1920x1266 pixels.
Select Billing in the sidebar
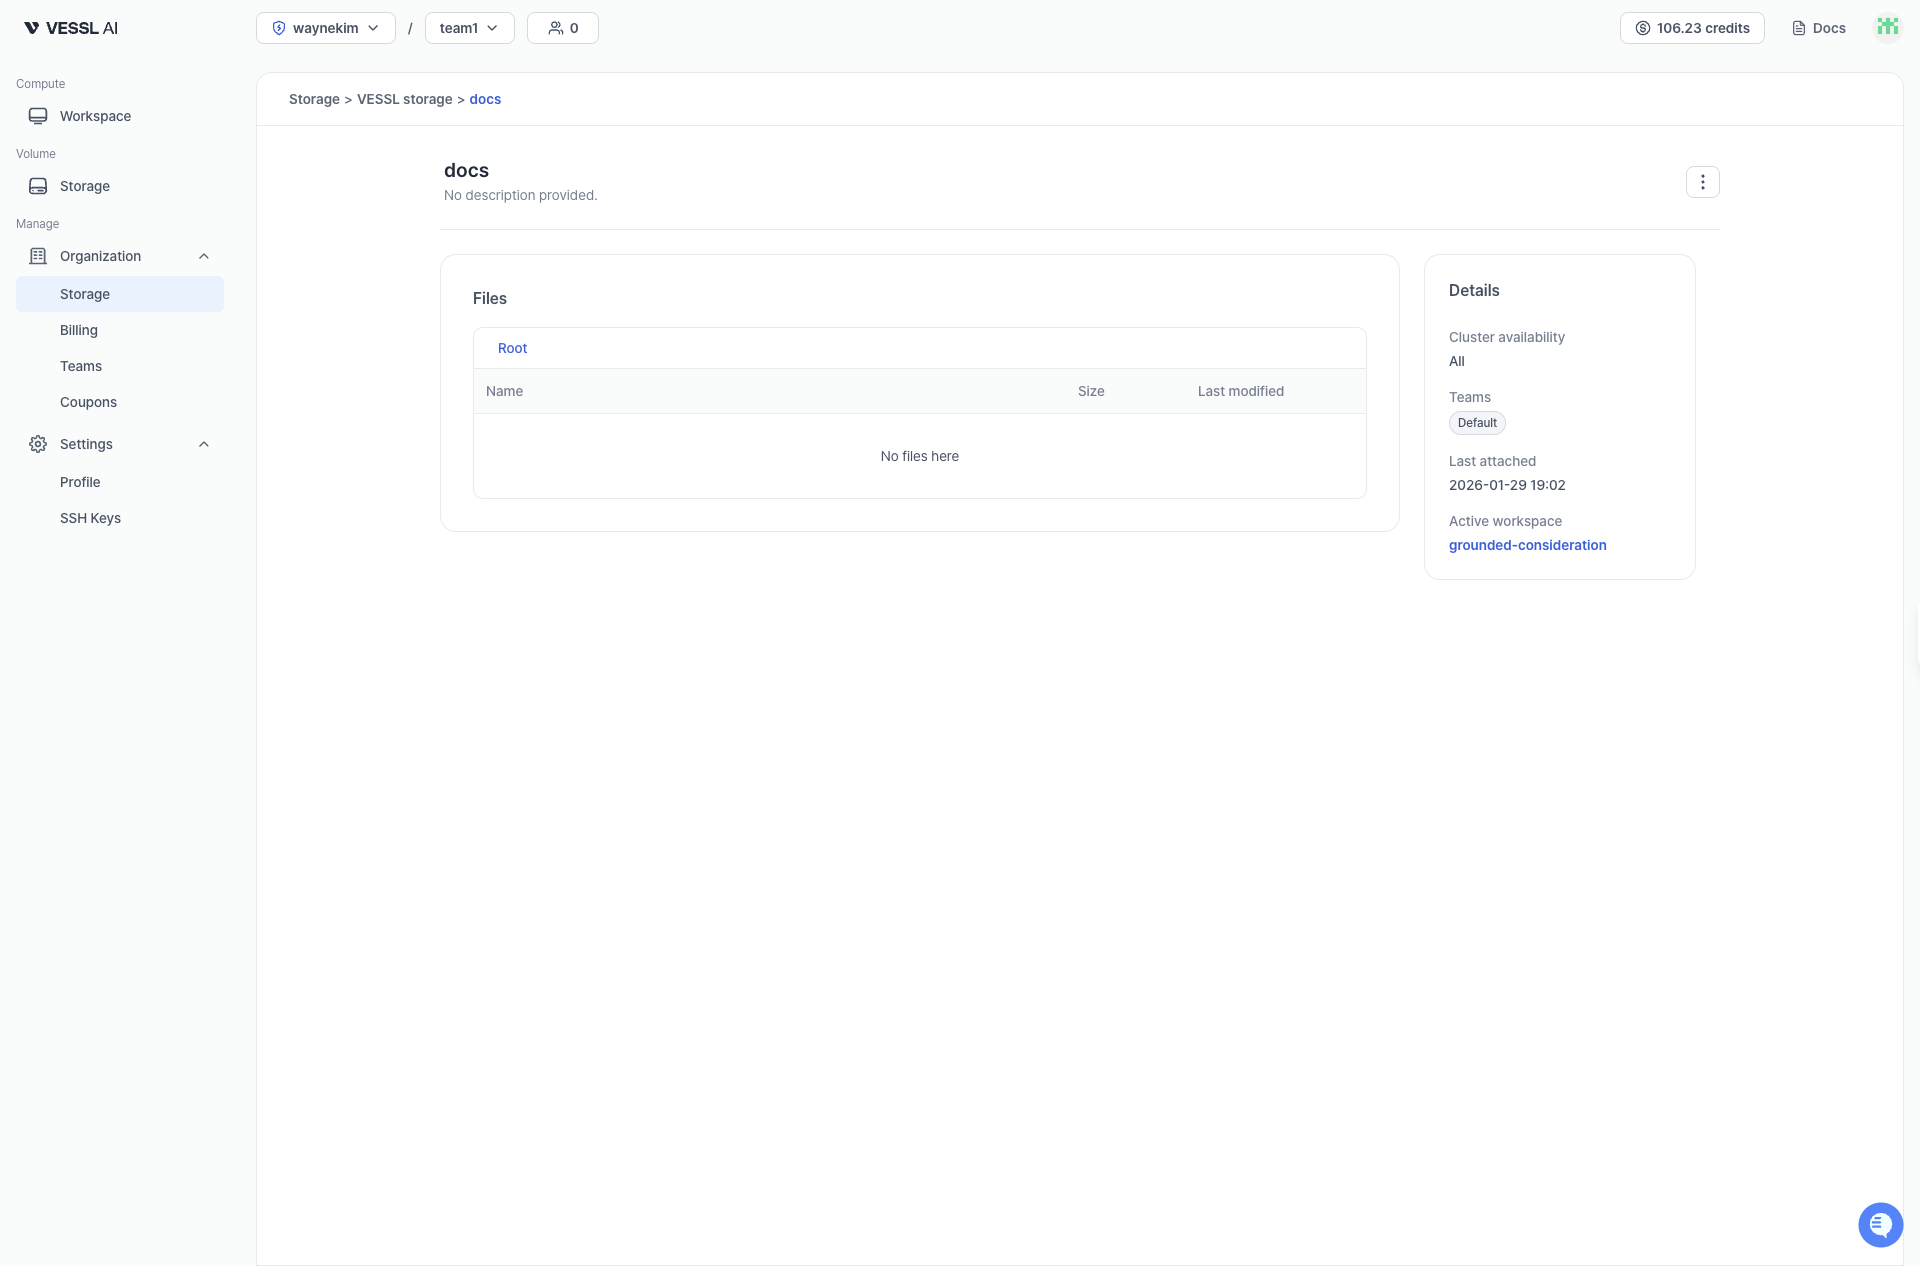coord(78,330)
